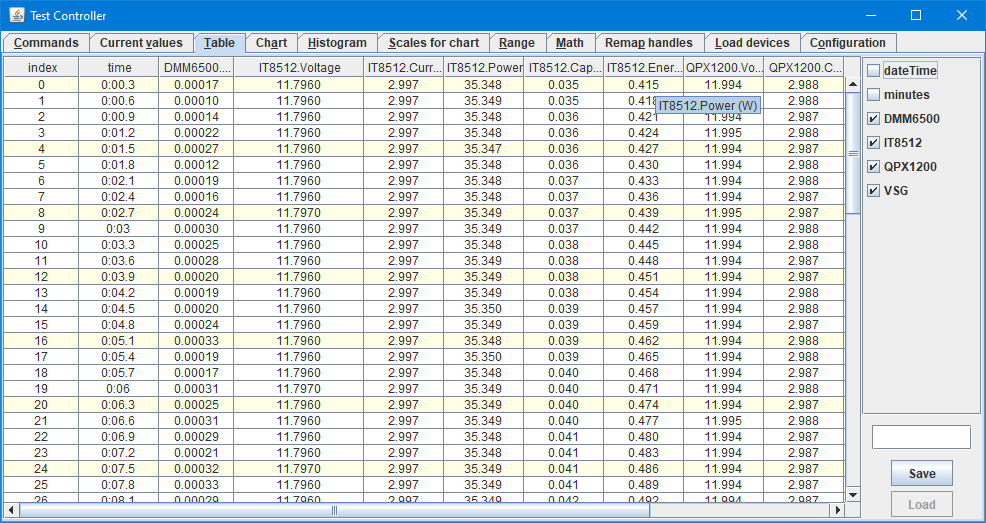986x523 pixels.
Task: Select energy value 0.489 in row 25
Action: click(x=643, y=485)
